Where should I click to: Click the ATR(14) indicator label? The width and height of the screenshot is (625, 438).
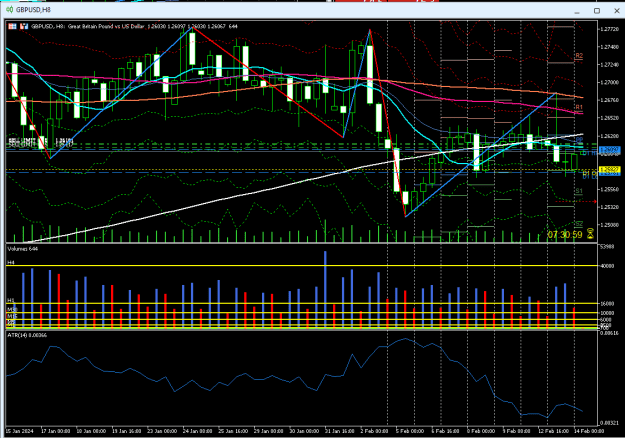(27, 335)
